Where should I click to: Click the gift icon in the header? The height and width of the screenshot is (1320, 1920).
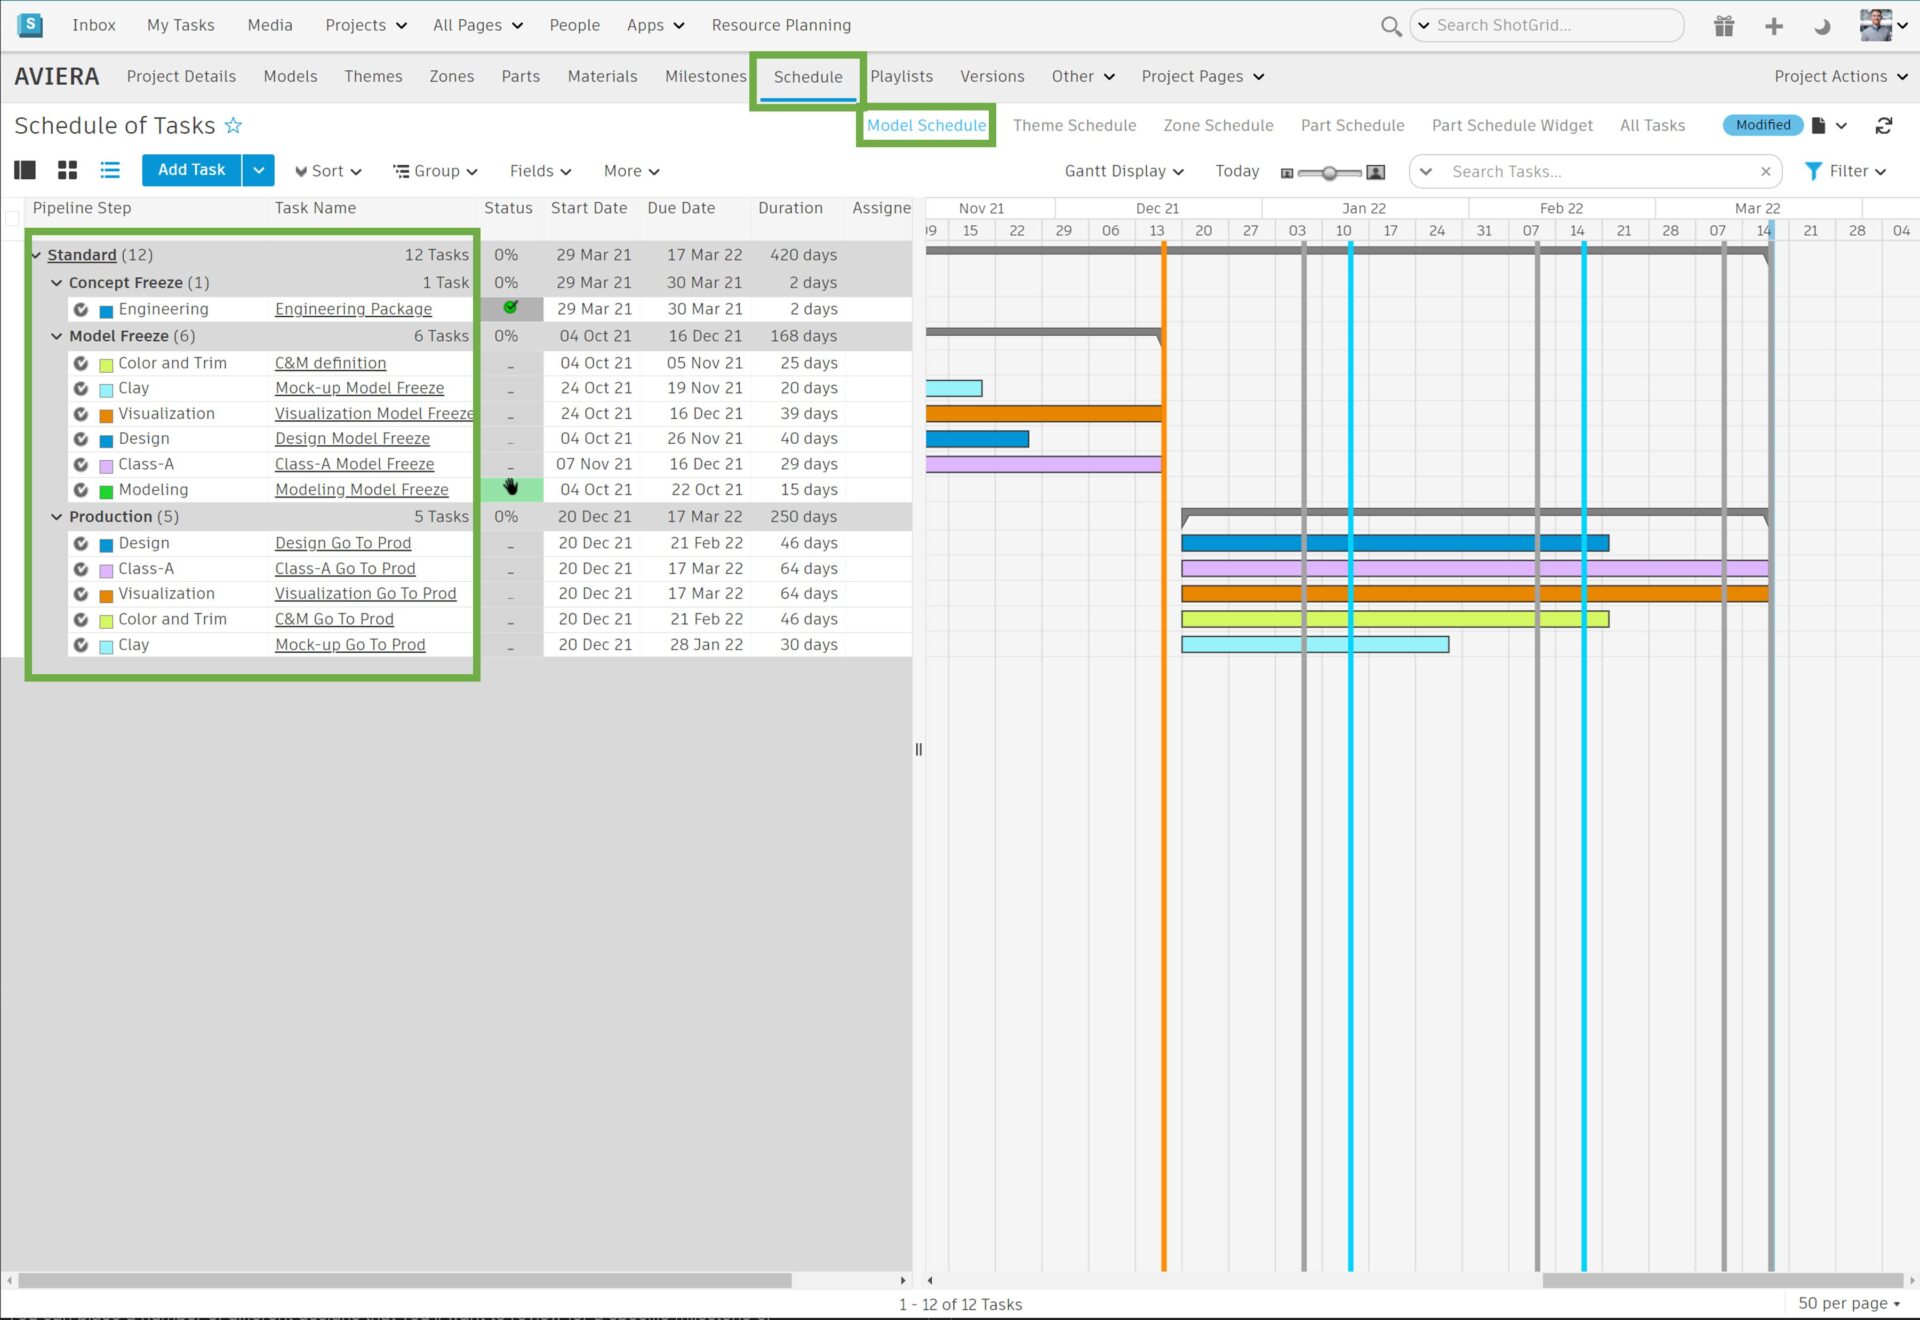[1723, 26]
